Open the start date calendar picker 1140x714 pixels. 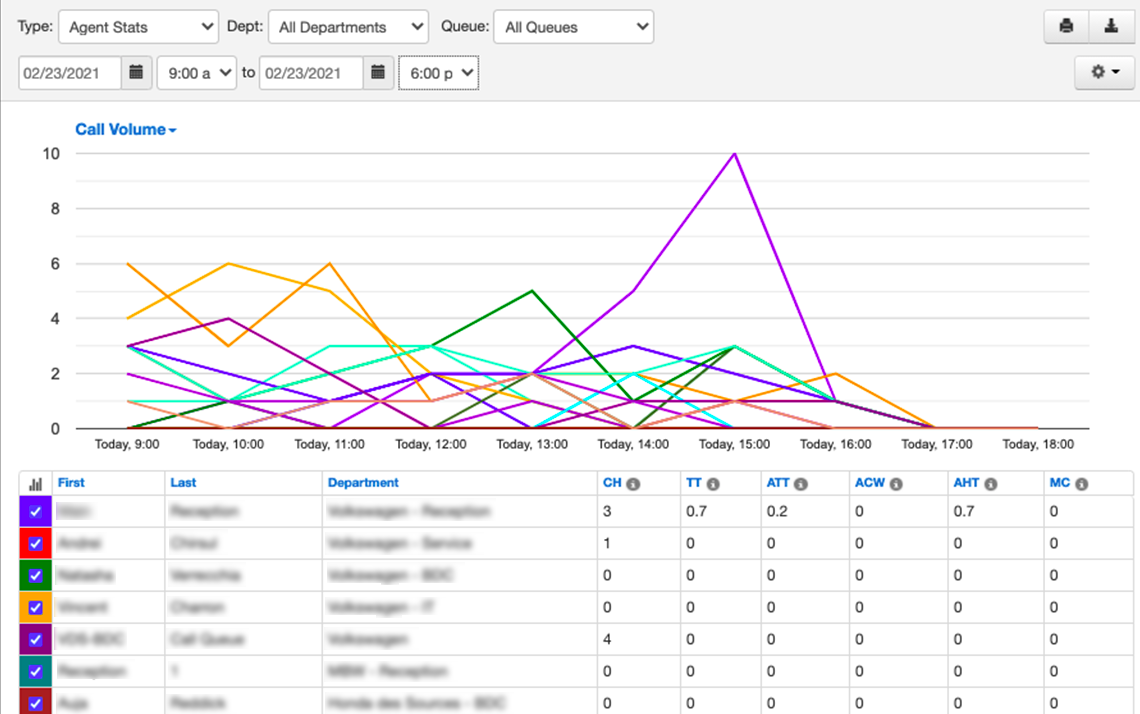(x=136, y=73)
